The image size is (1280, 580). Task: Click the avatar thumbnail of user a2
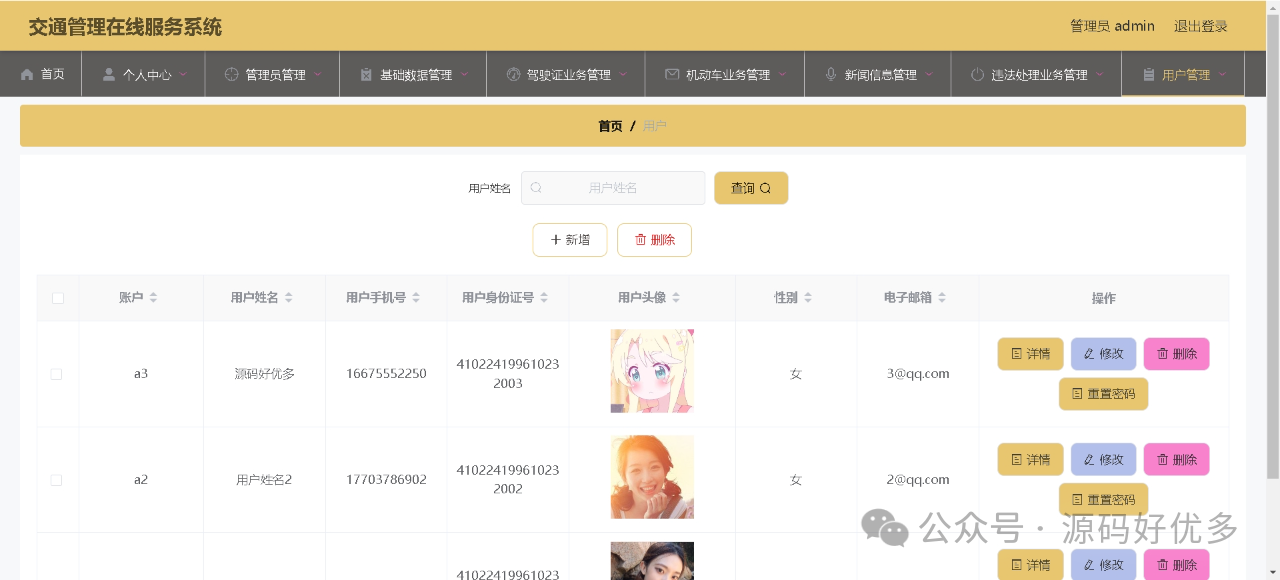point(652,477)
